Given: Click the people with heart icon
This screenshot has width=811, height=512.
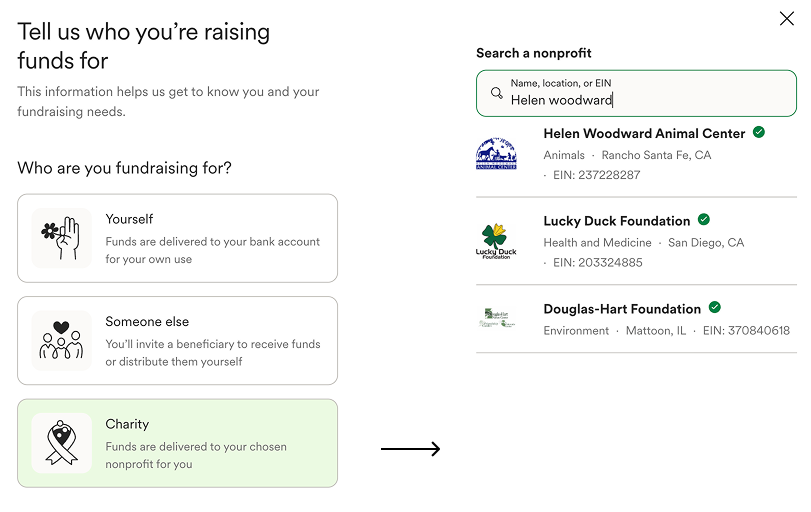Looking at the screenshot, I should pos(61,340).
